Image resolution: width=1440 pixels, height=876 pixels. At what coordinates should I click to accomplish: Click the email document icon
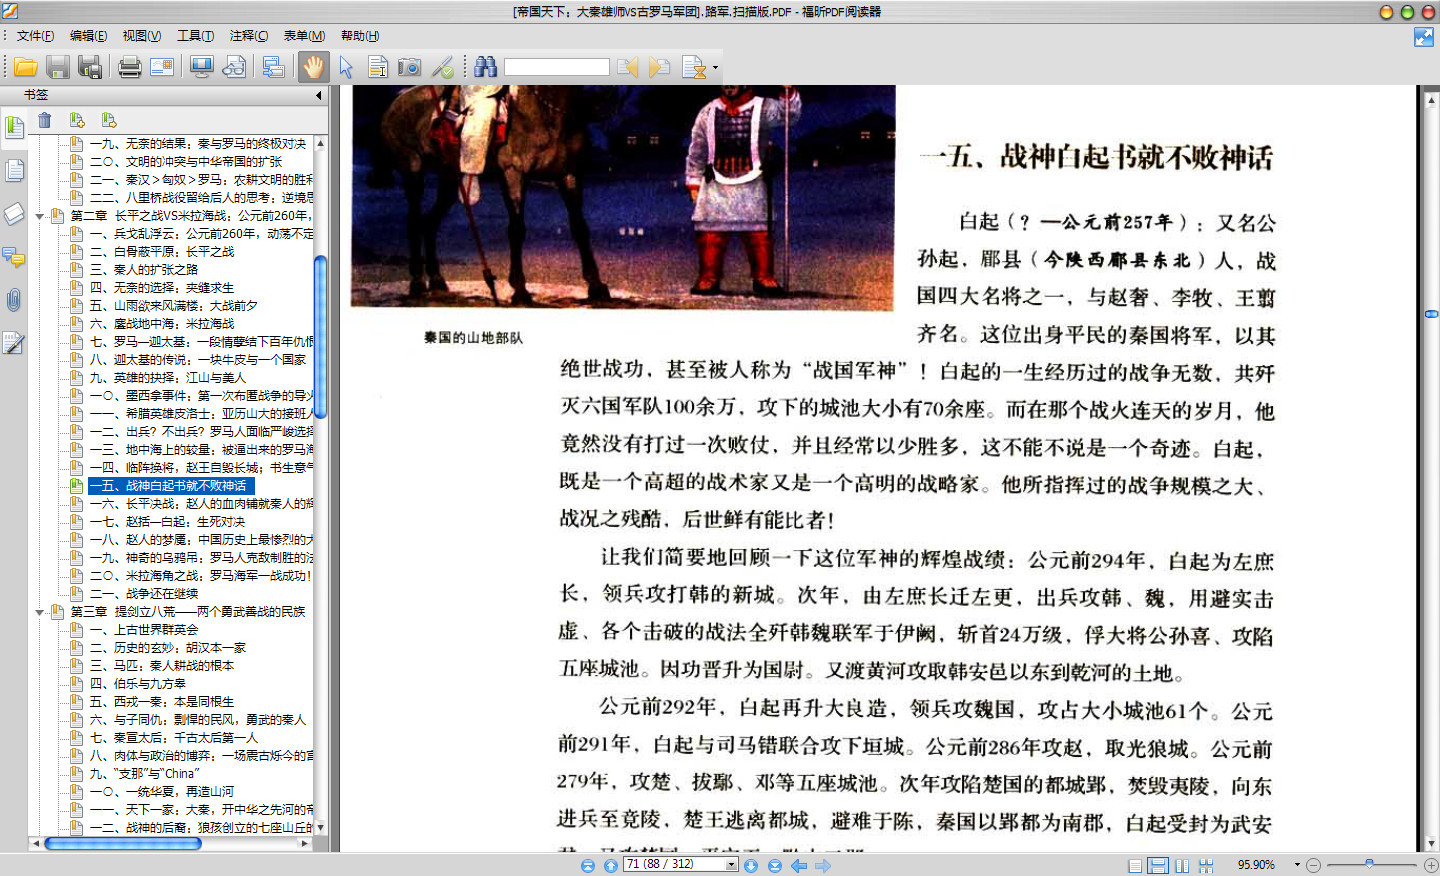coord(162,67)
